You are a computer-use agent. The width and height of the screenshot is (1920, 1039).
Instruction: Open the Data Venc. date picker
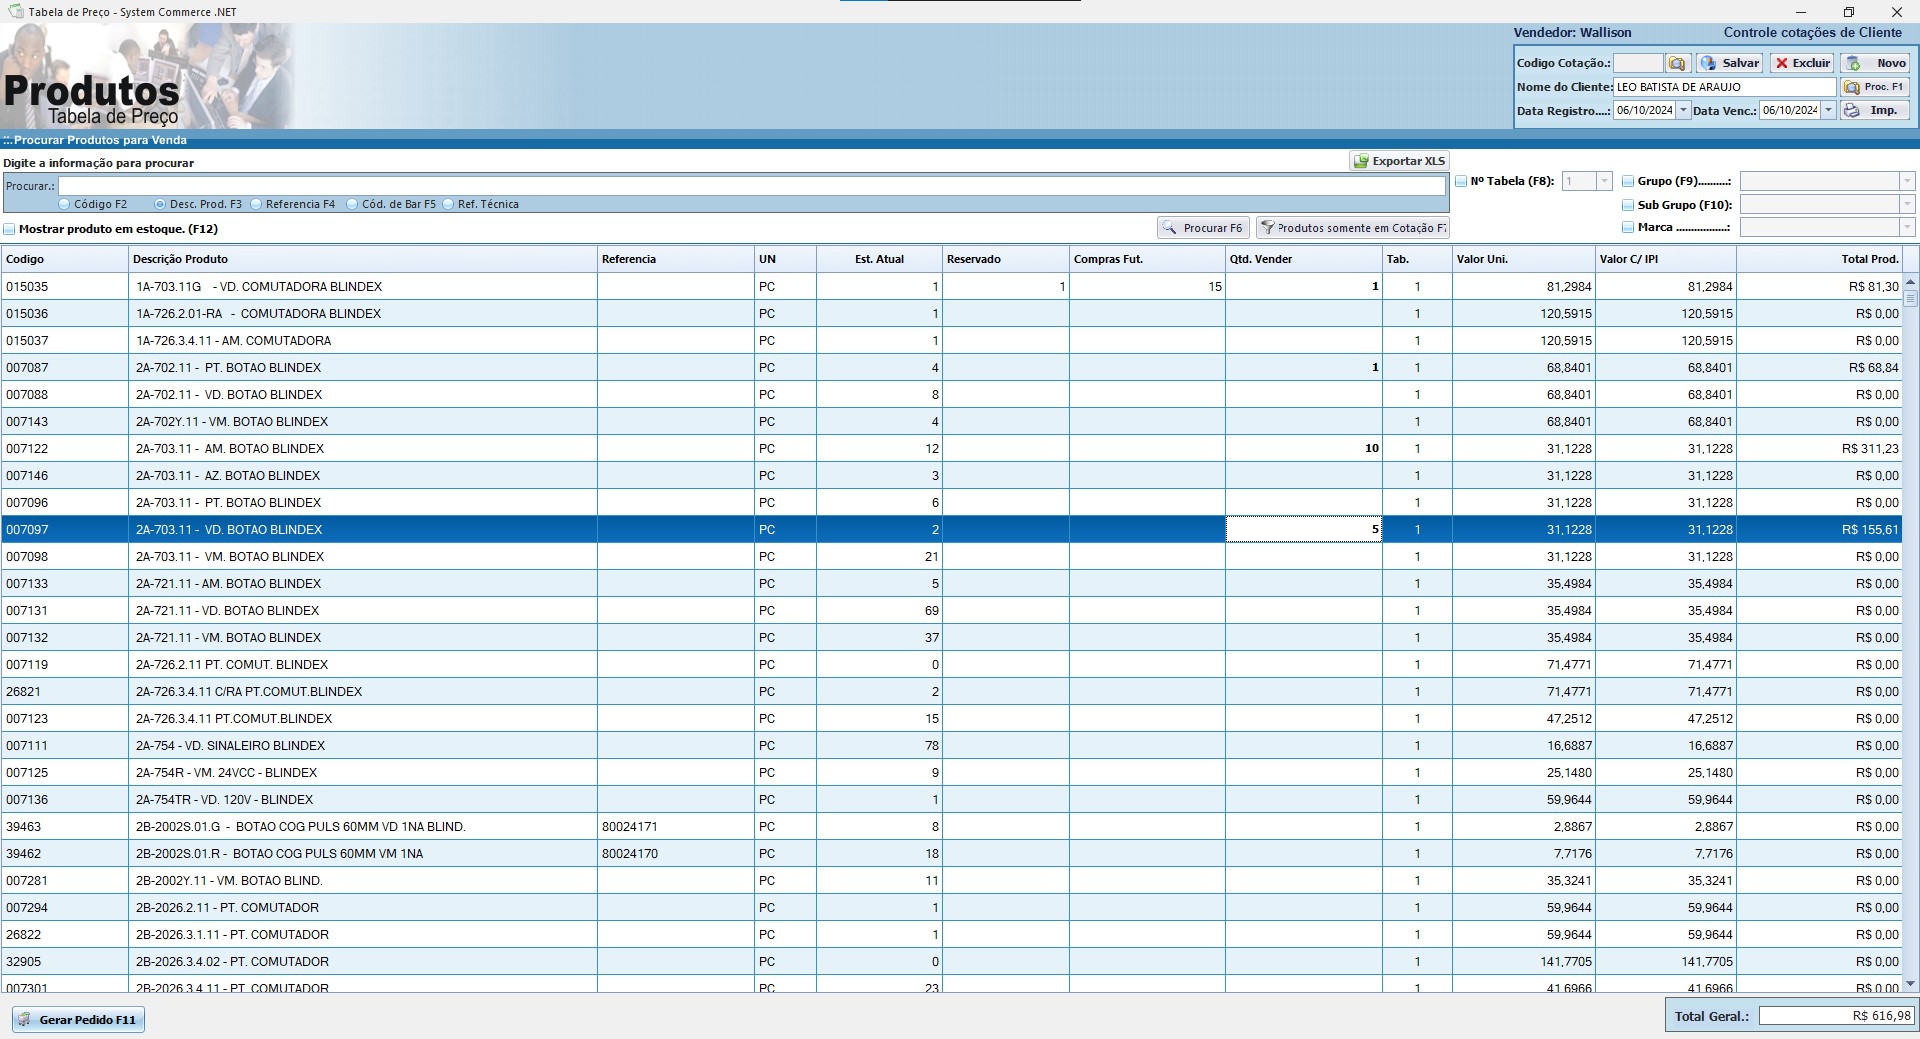[1829, 110]
